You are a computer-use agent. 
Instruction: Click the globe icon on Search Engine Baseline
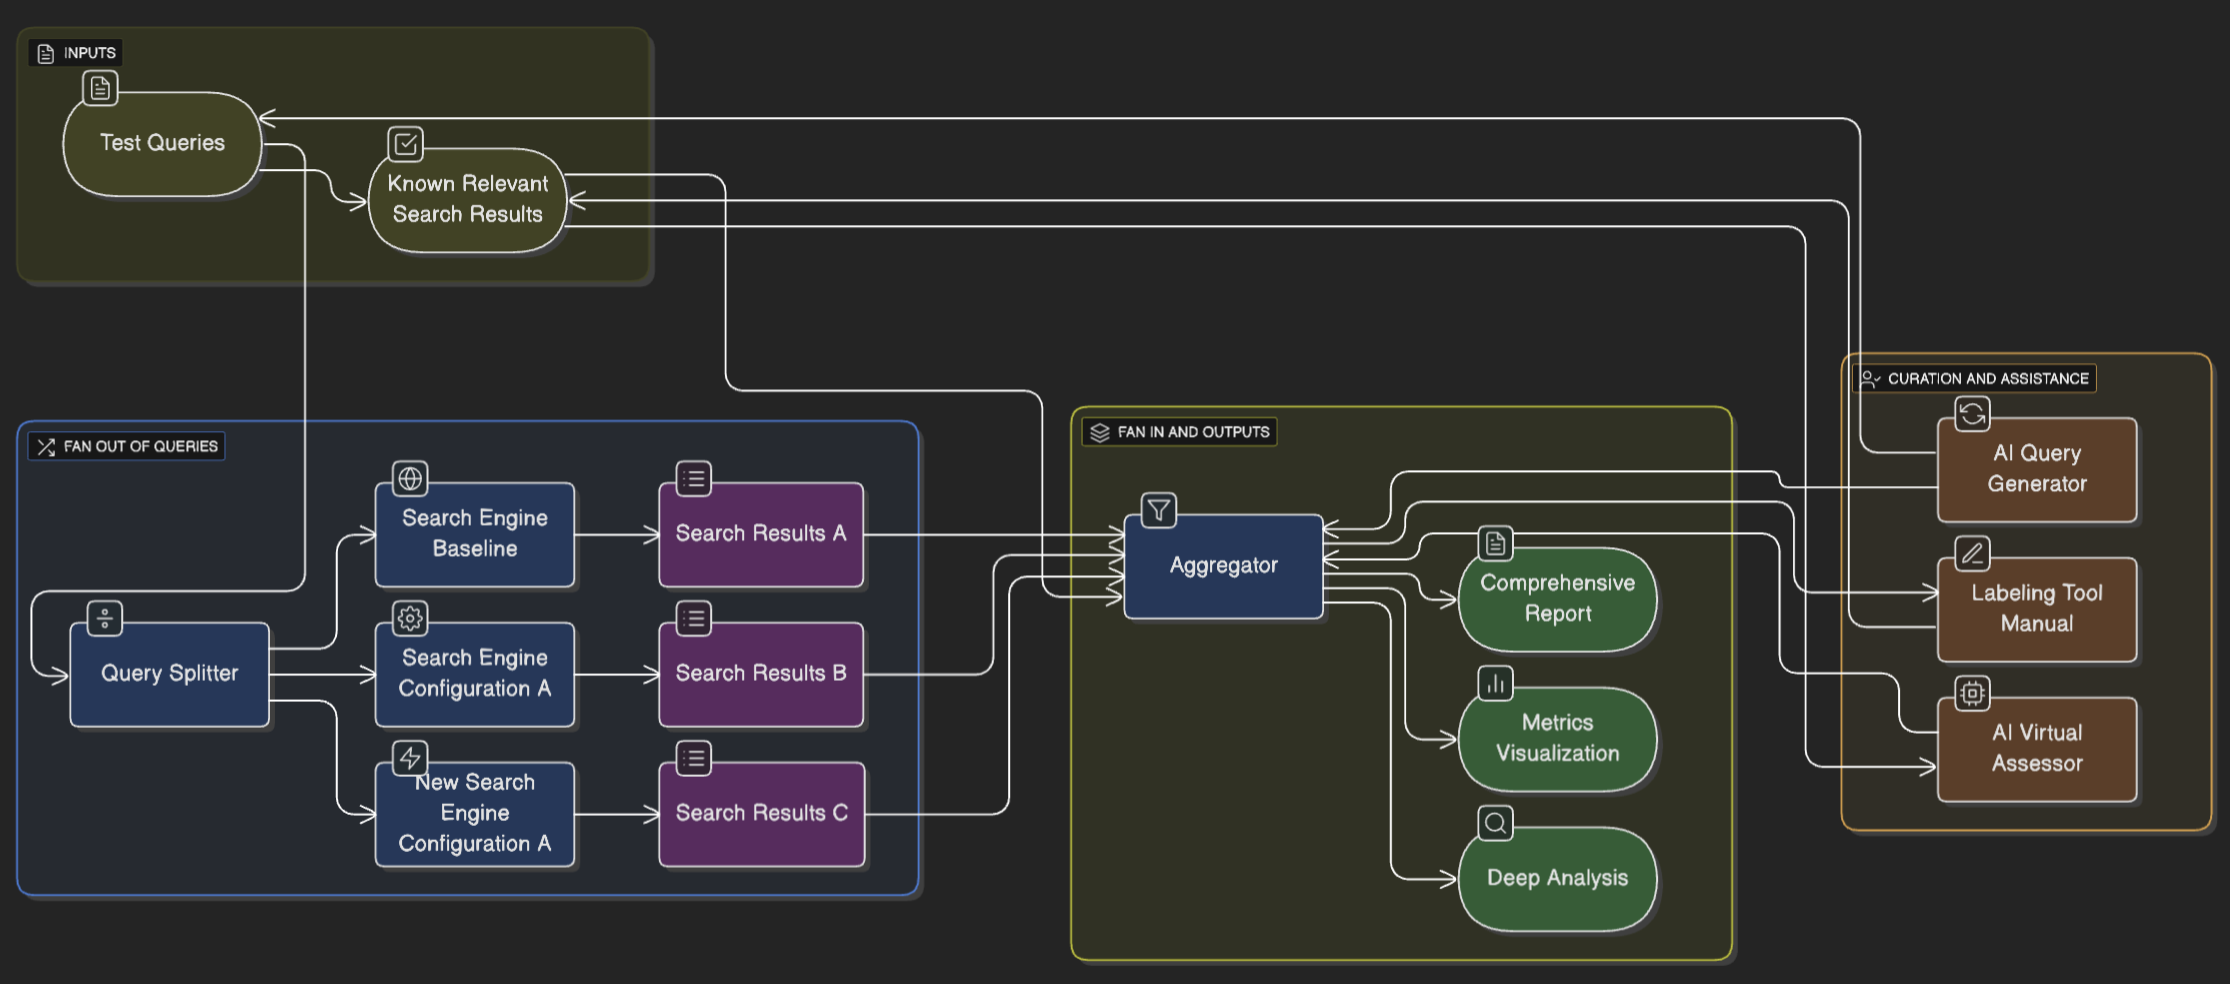[410, 479]
